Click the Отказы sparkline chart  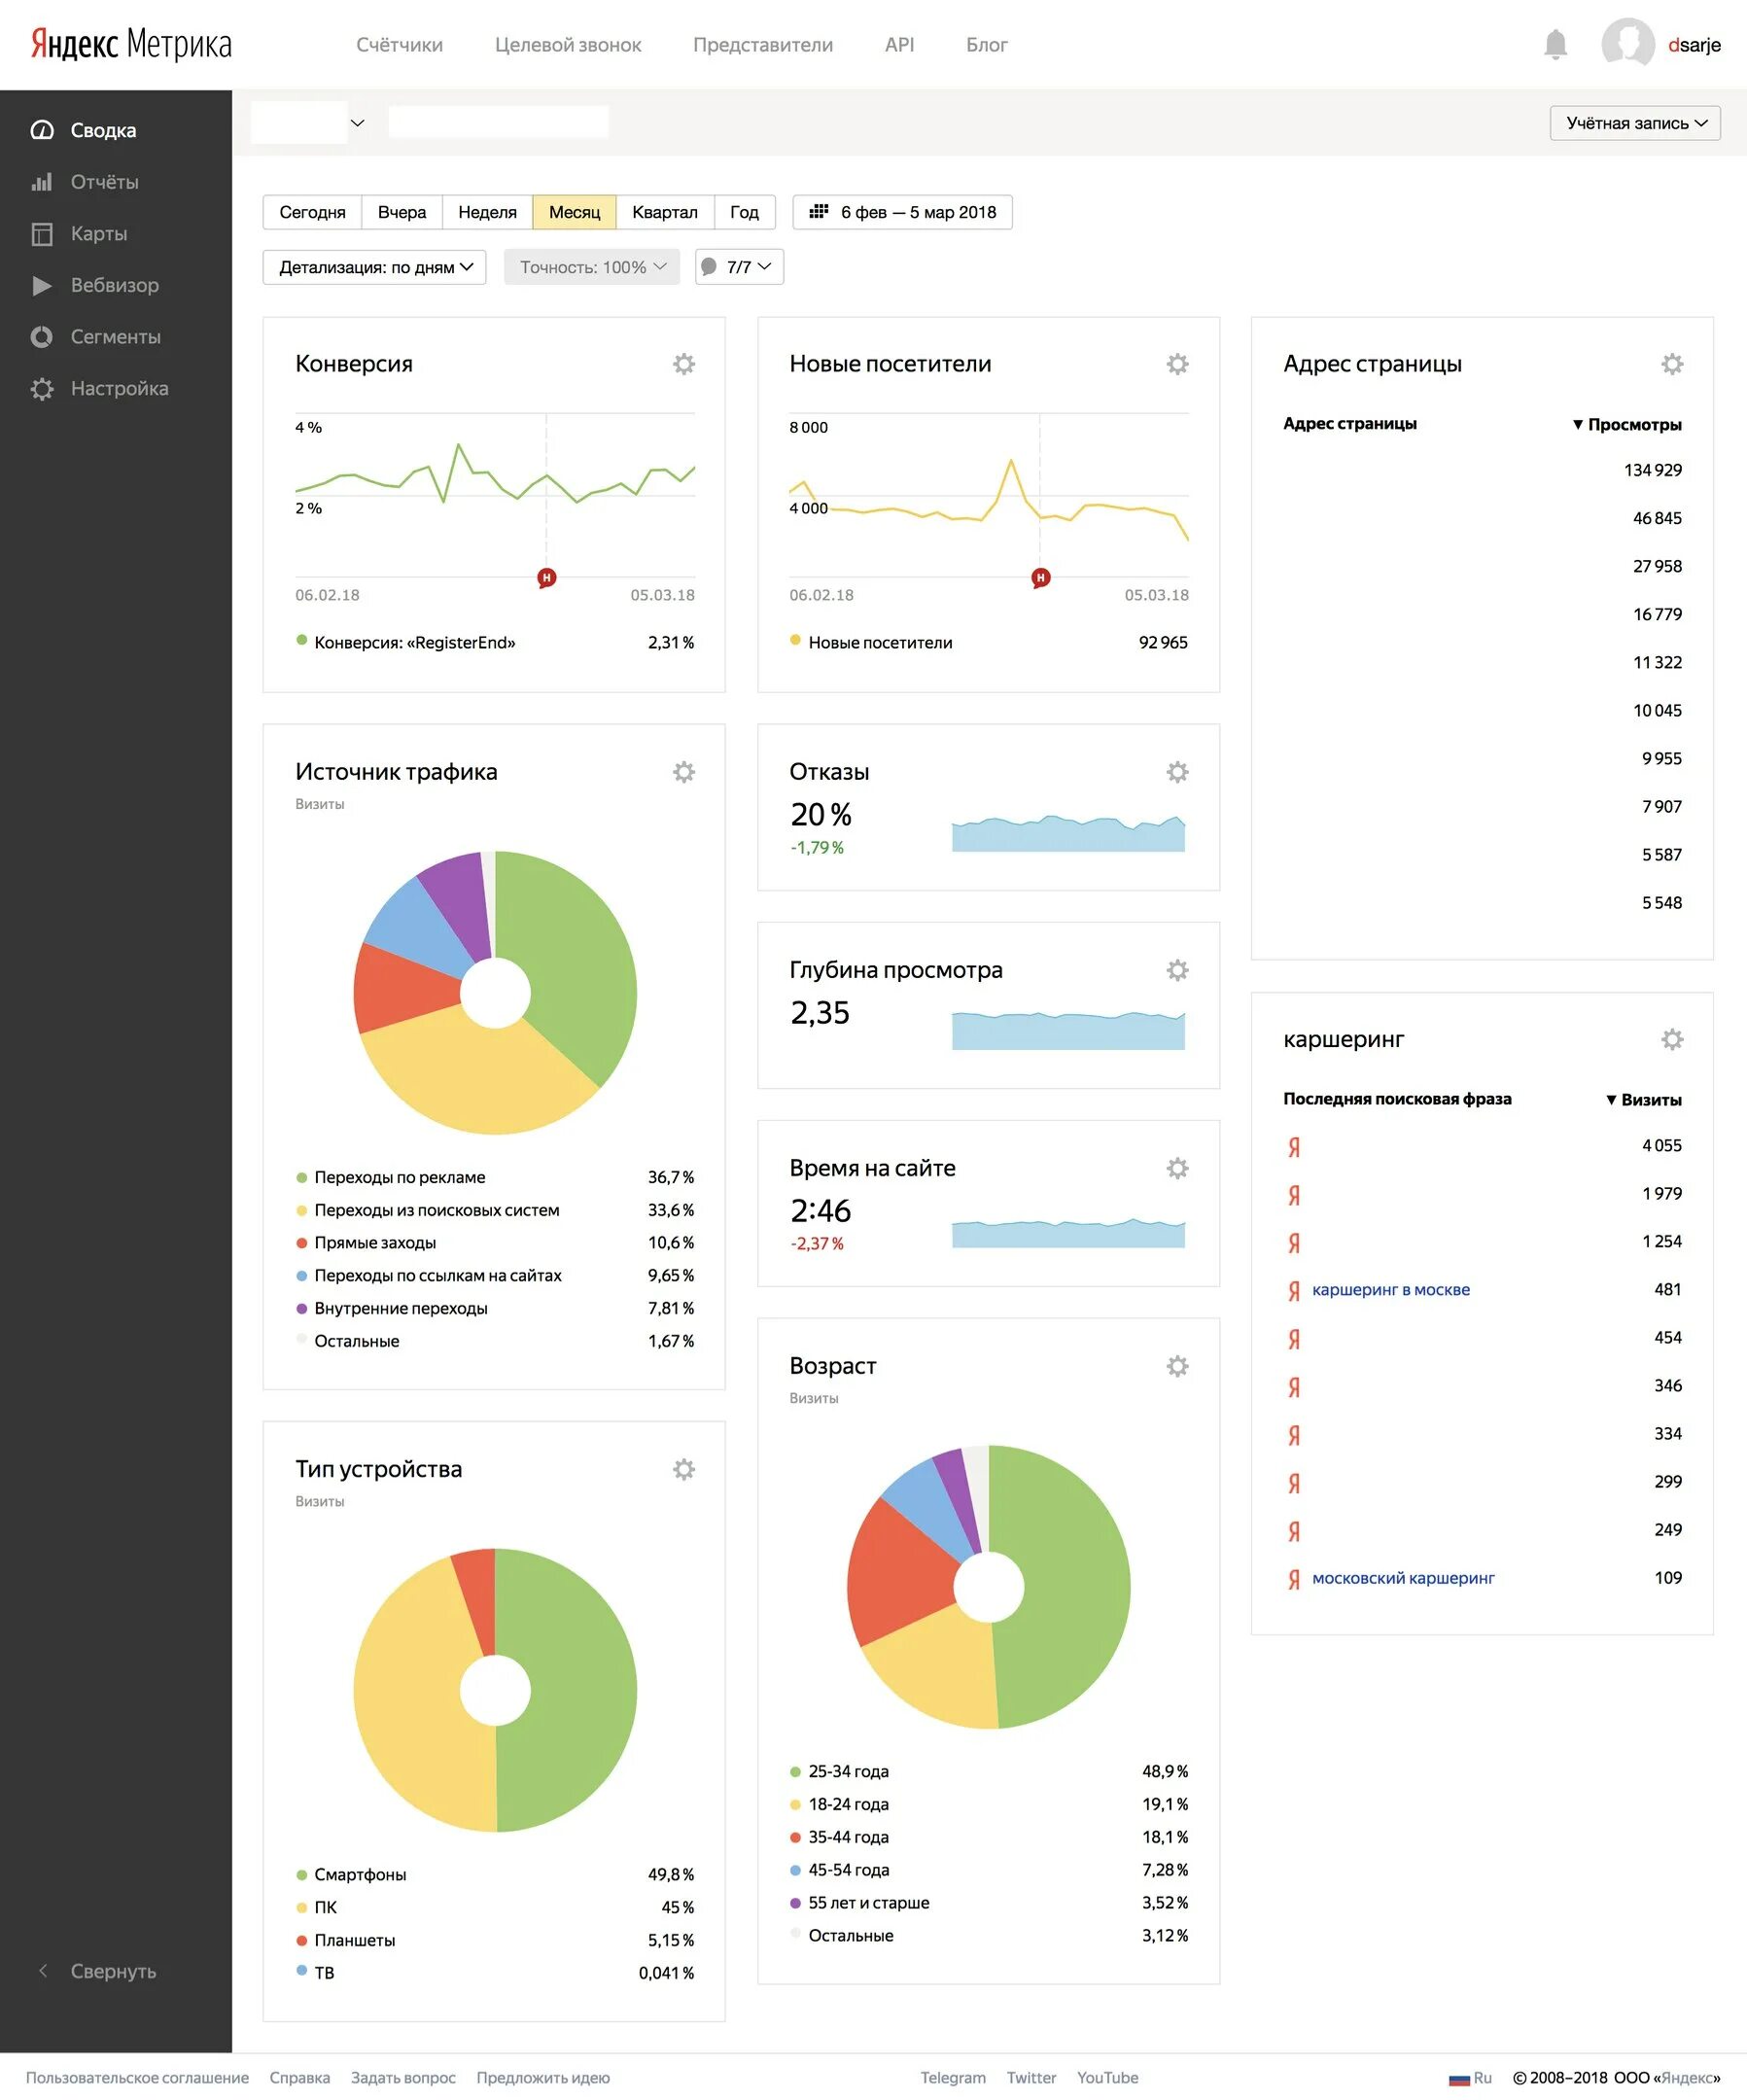pyautogui.click(x=1068, y=832)
